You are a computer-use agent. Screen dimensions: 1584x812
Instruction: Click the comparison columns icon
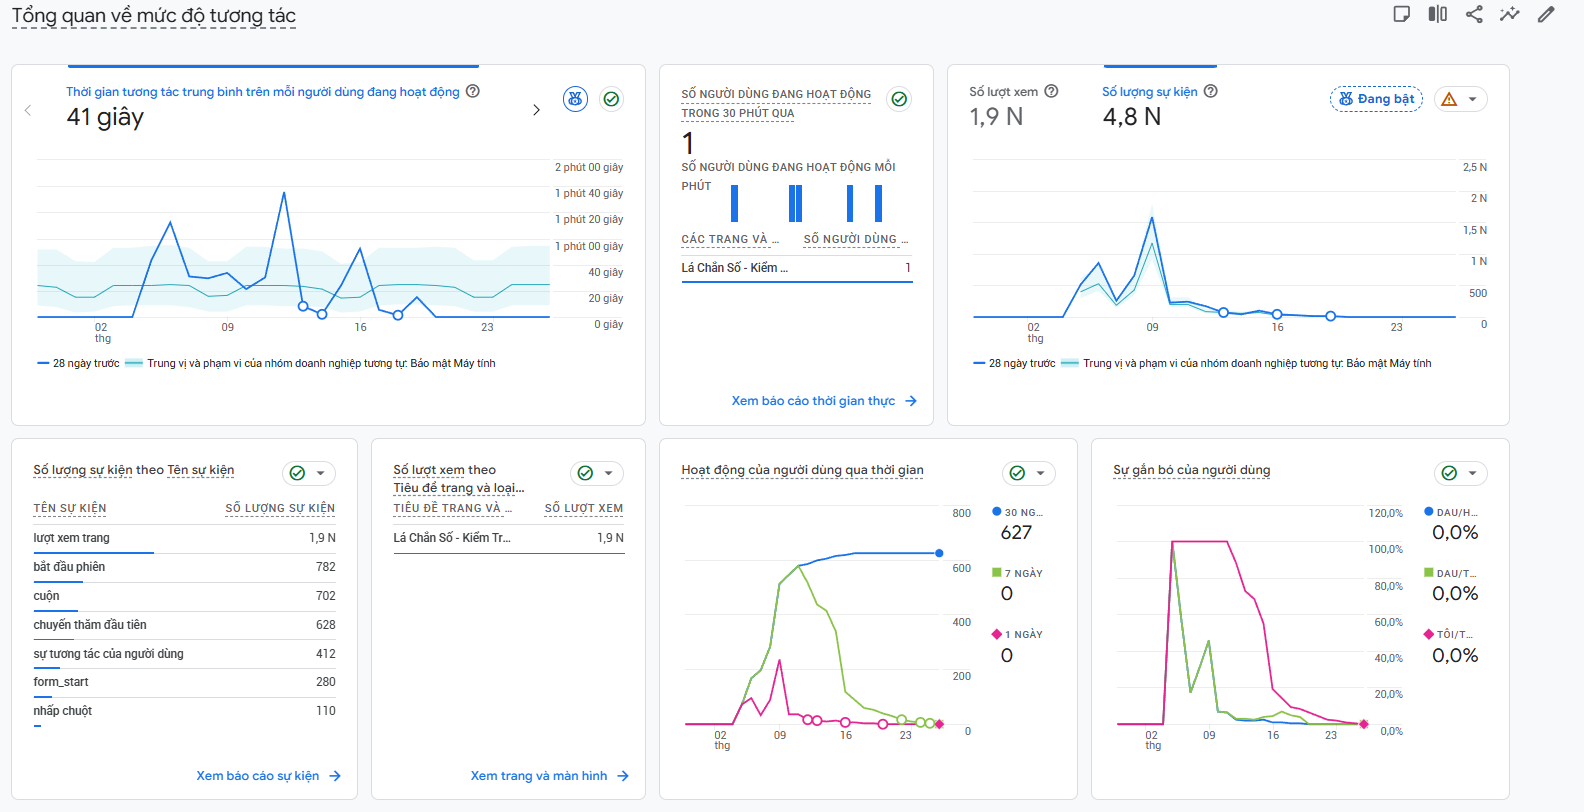pyautogui.click(x=1438, y=14)
